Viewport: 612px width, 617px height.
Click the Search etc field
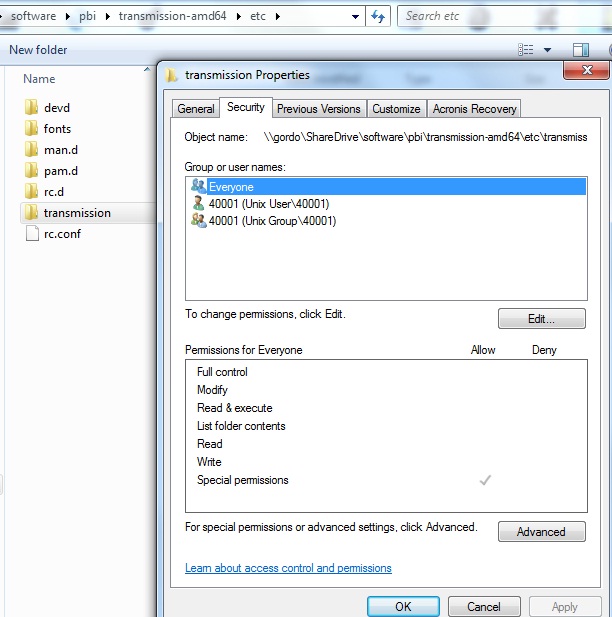[504, 16]
